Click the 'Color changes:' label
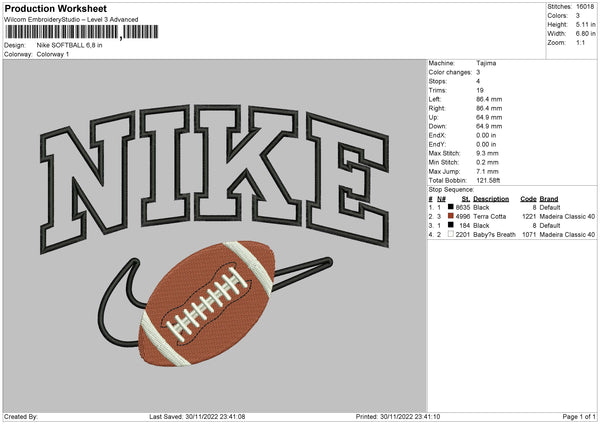This screenshot has width=600, height=424. coord(450,72)
